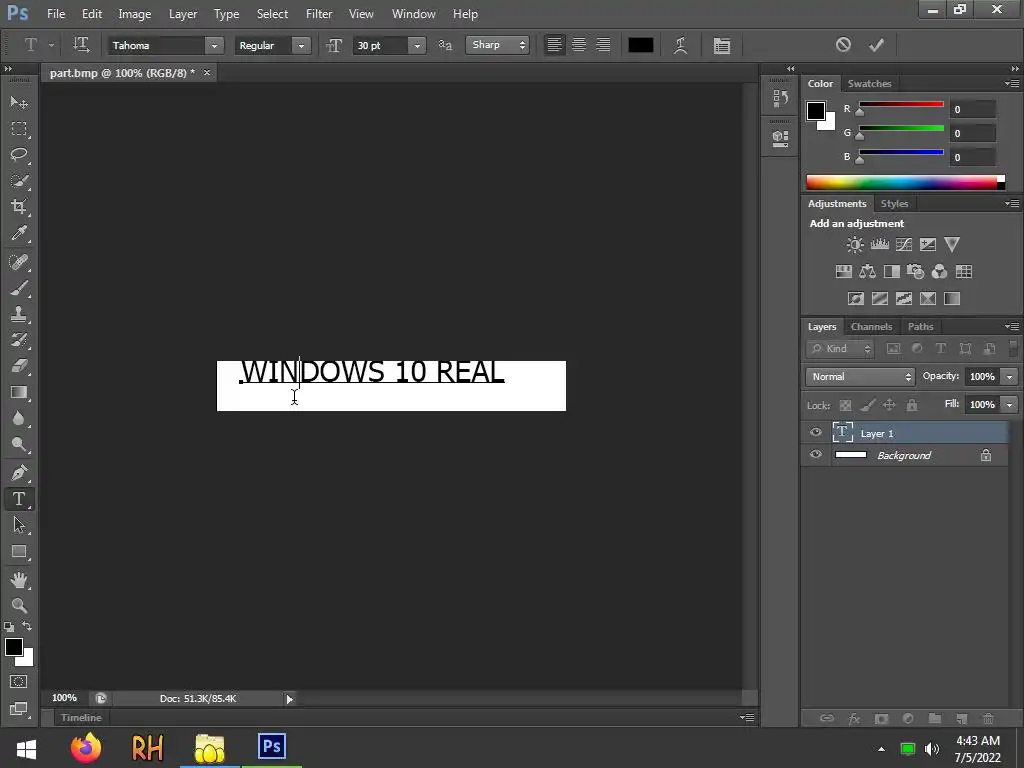Click the color spectrum ramp
The image size is (1024, 768).
[x=905, y=182]
